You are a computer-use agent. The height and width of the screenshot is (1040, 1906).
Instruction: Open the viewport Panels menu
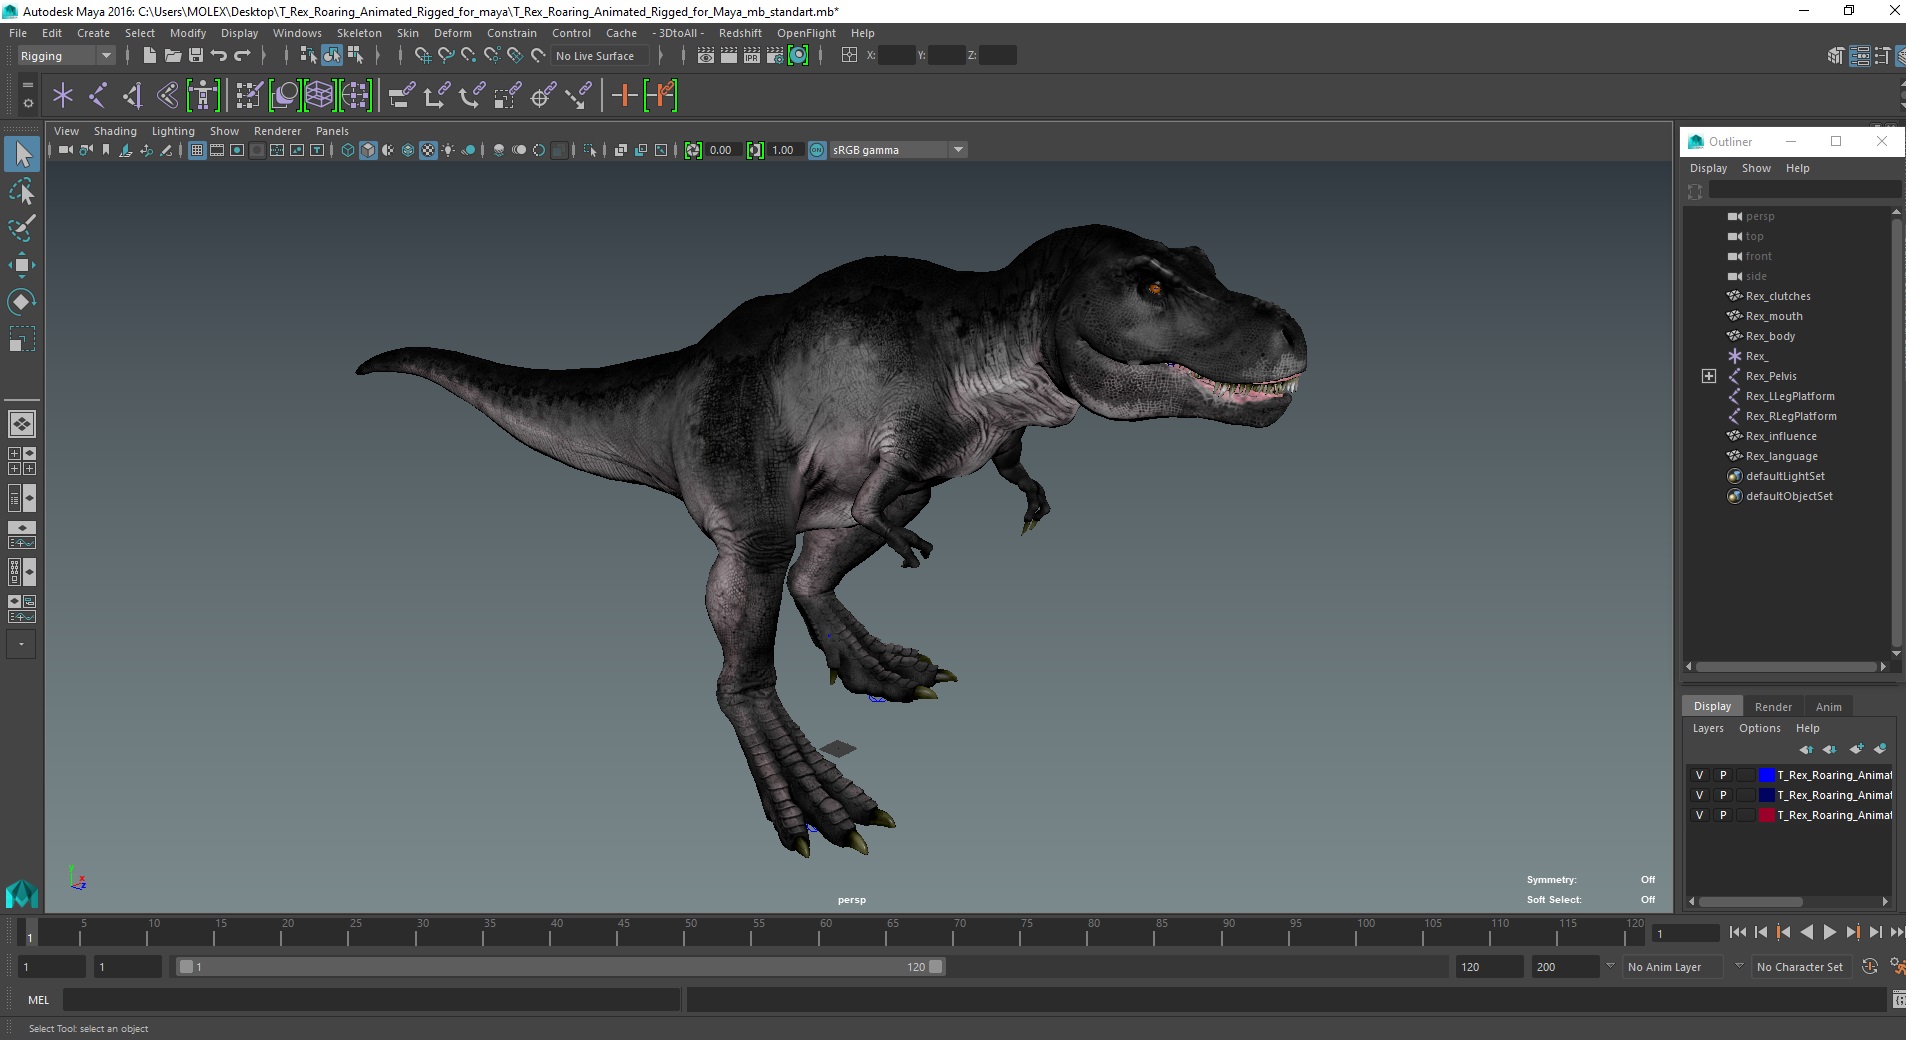(332, 131)
